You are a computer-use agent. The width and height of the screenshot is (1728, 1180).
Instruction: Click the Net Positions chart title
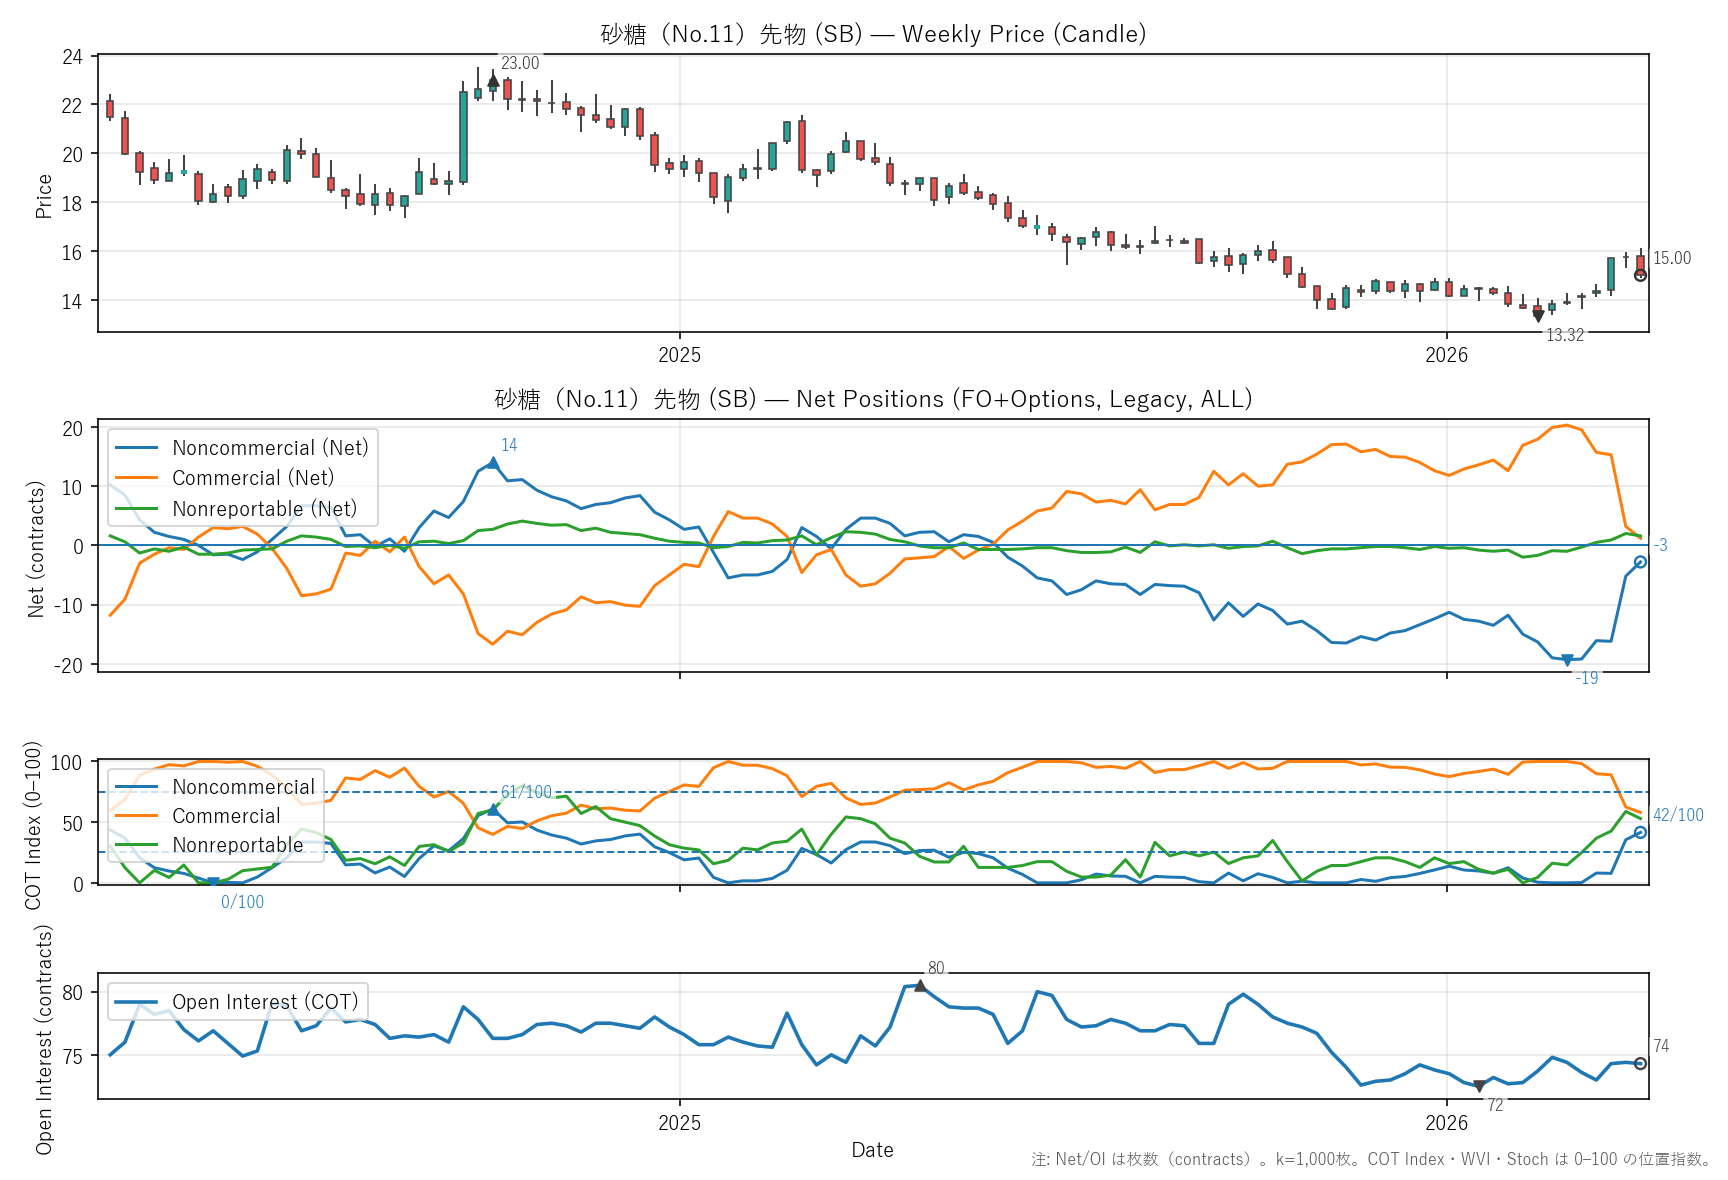click(873, 399)
